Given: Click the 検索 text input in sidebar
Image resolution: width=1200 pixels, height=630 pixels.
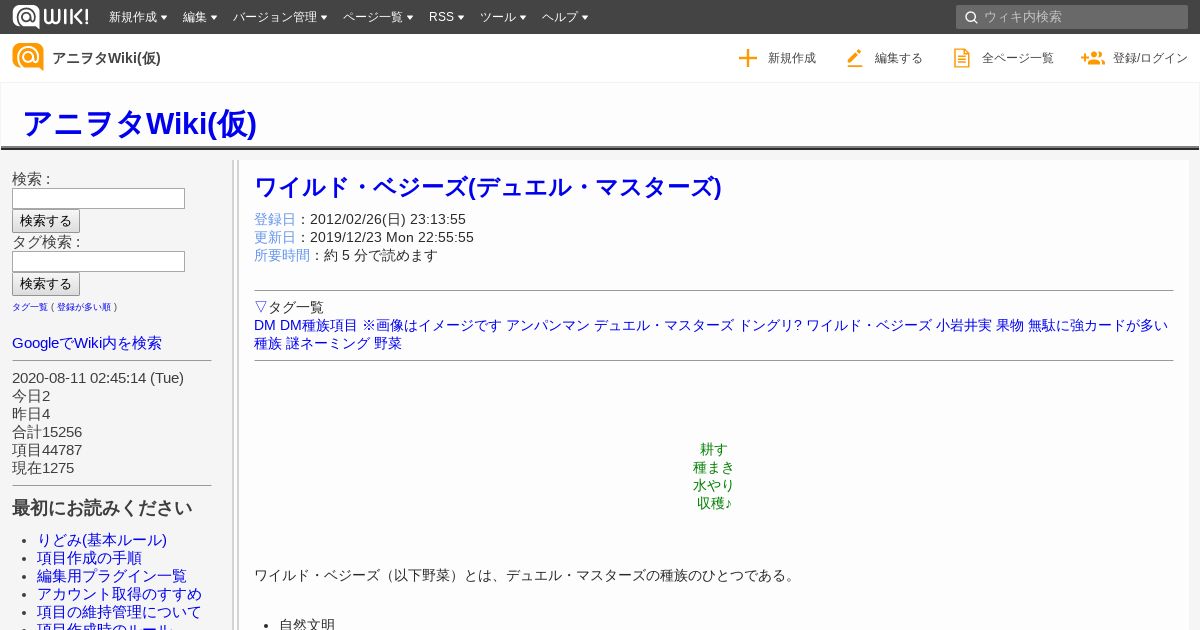Looking at the screenshot, I should coord(98,198).
